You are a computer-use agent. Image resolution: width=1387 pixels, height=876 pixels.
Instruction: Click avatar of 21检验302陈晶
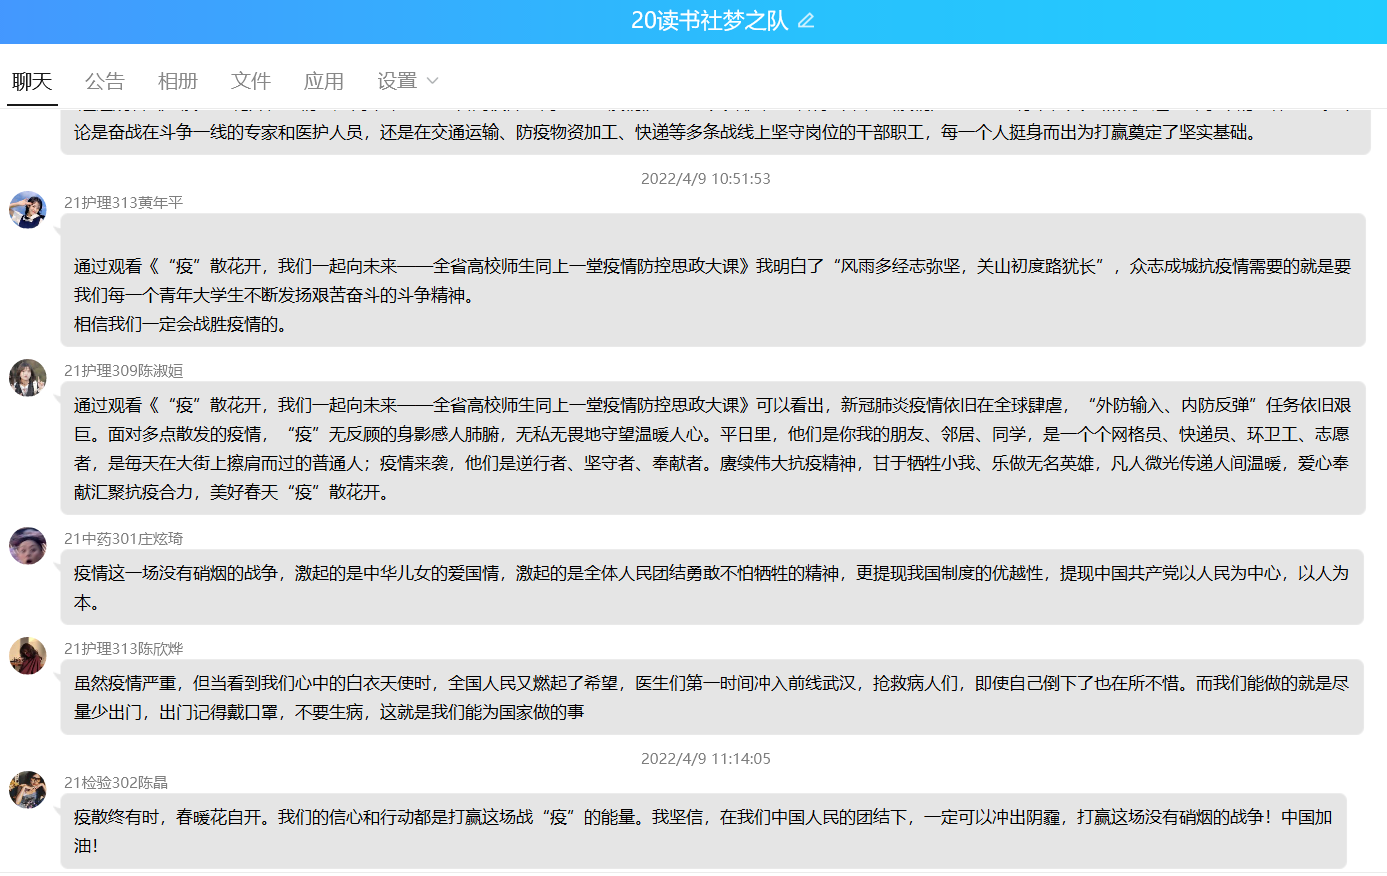28,790
